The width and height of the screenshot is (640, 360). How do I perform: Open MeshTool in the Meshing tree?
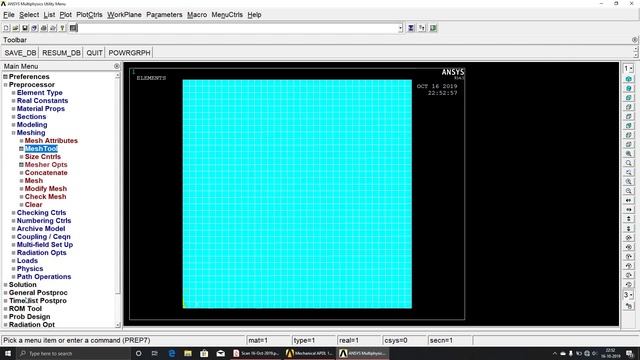(41, 149)
